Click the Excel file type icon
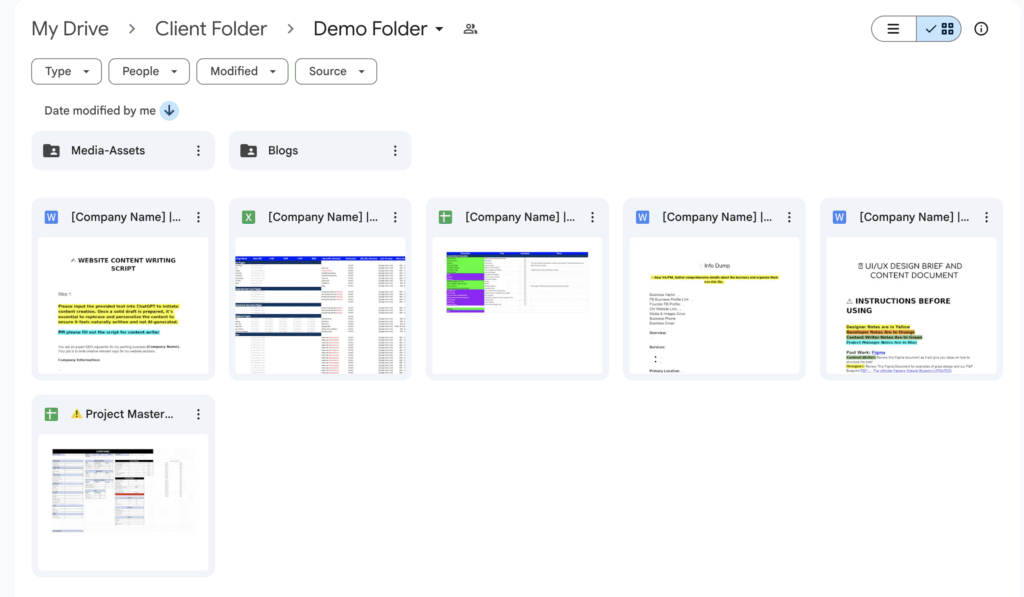This screenshot has height=597, width=1024. [249, 217]
